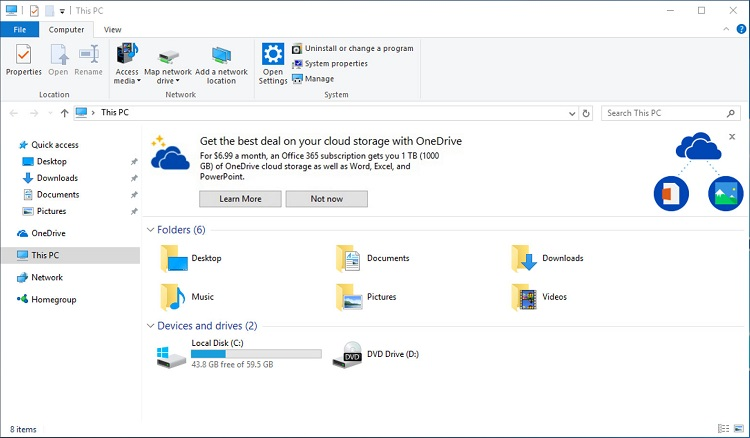This screenshot has width=750, height=438.
Task: Open Customize Quick Access Toolbar dropdown
Action: (62, 11)
